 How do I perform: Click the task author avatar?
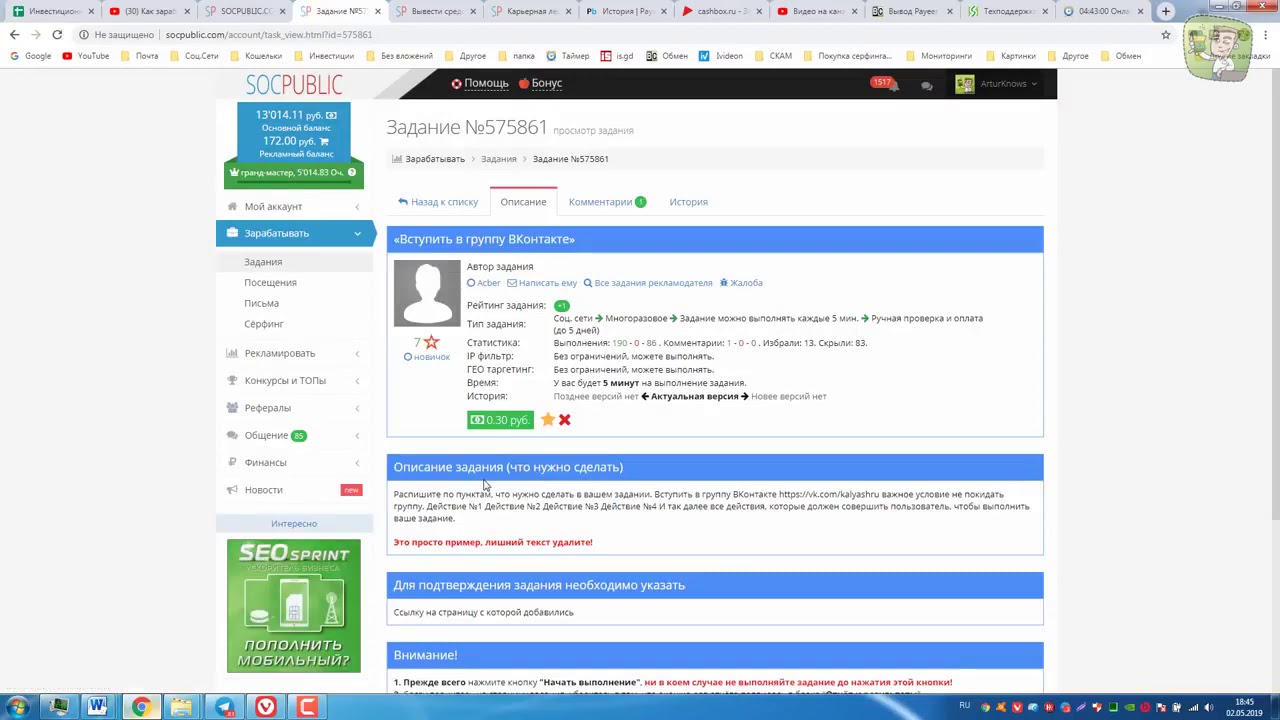tap(427, 293)
